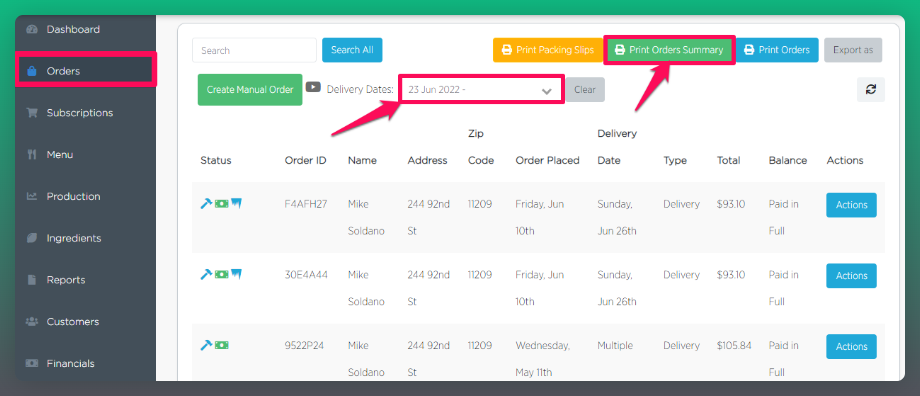Click the orders Search input field
This screenshot has width=920, height=396.
[x=254, y=50]
